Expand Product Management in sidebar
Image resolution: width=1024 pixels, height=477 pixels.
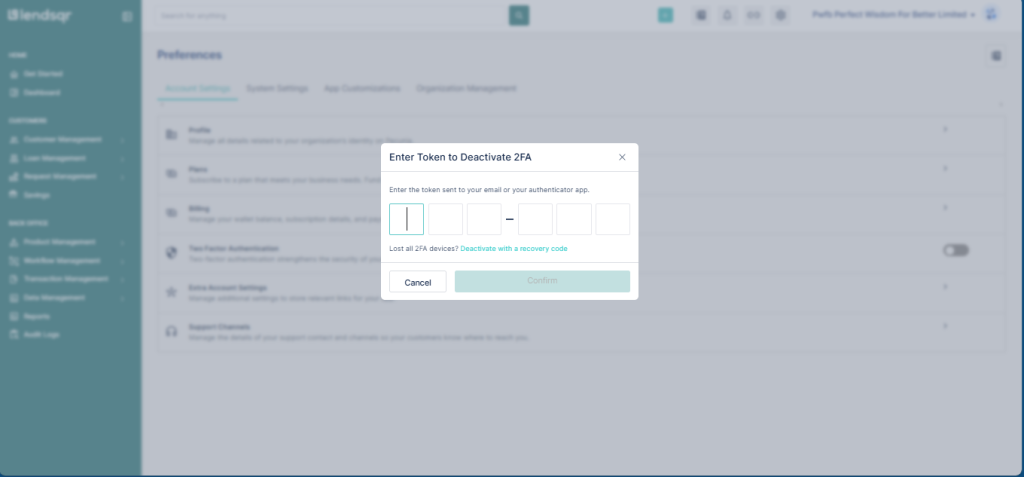click(x=66, y=242)
